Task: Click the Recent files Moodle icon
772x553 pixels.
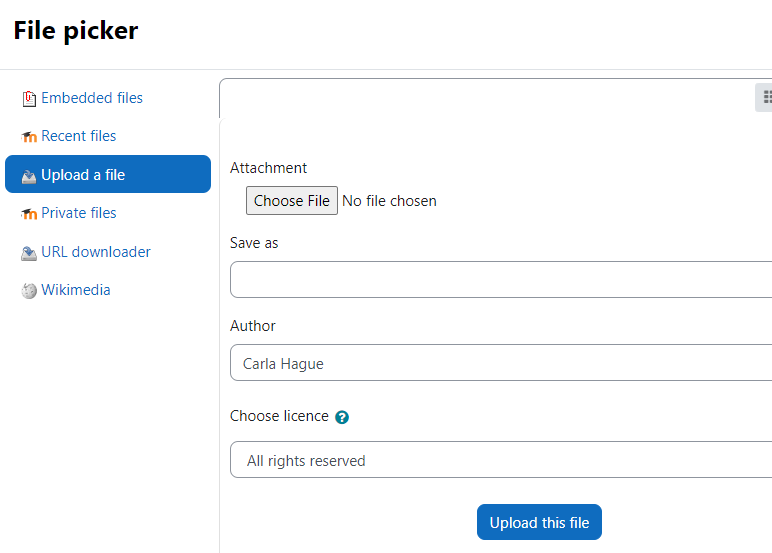Action: [29, 136]
